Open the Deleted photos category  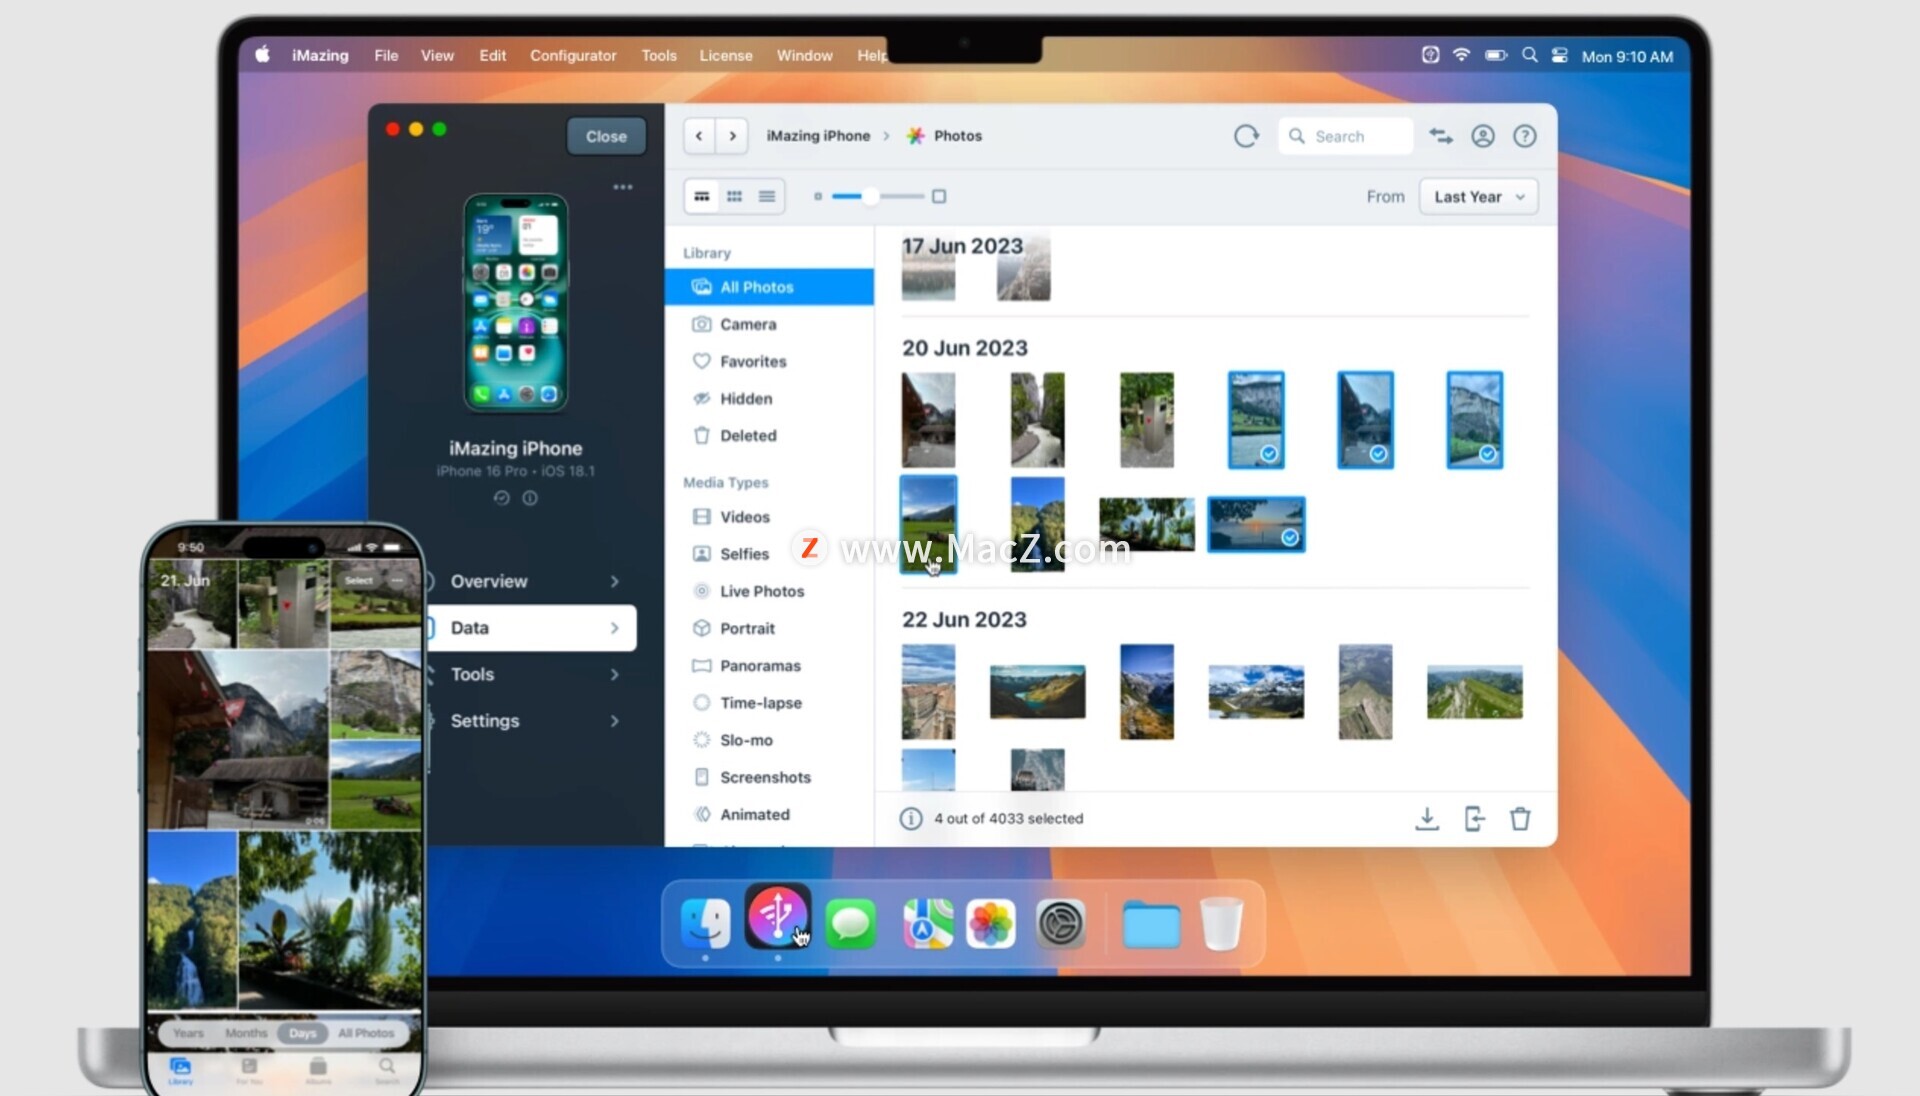pyautogui.click(x=769, y=435)
